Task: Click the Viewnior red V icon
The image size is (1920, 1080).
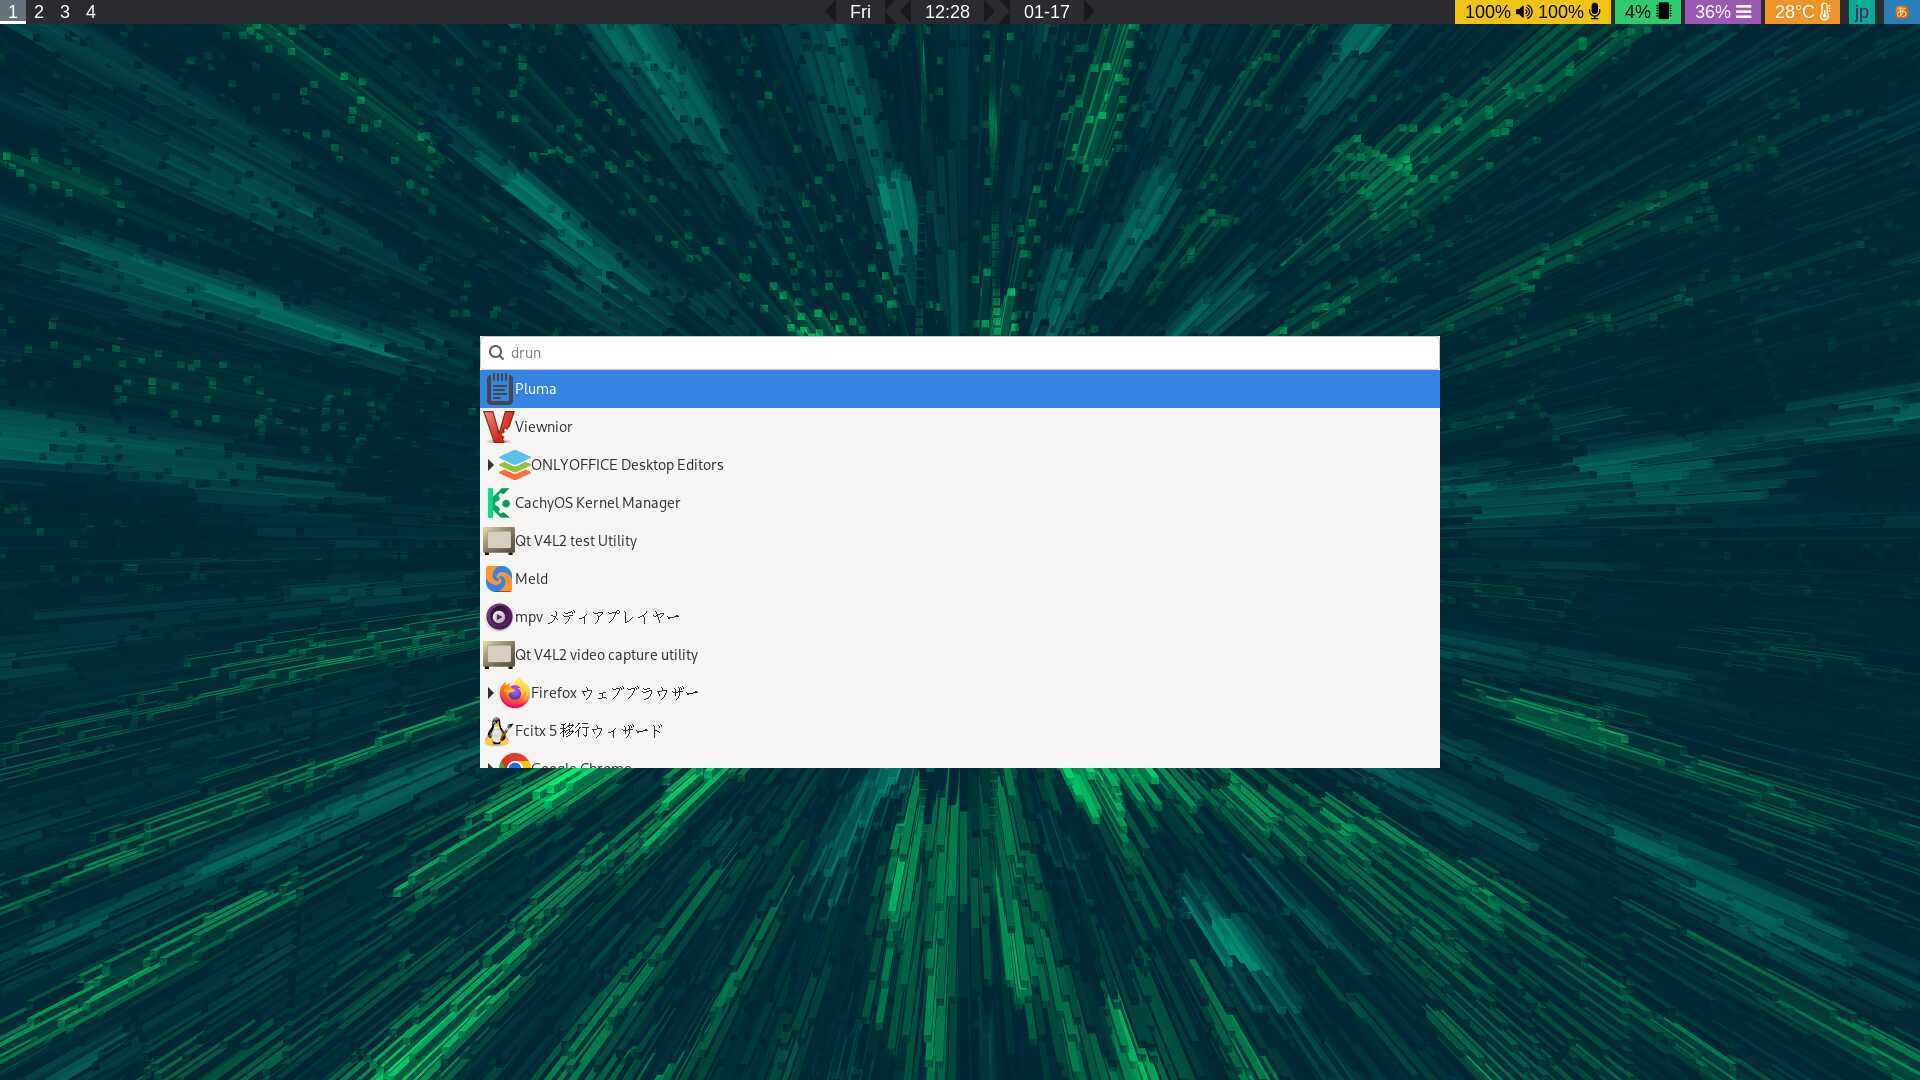Action: tap(498, 427)
